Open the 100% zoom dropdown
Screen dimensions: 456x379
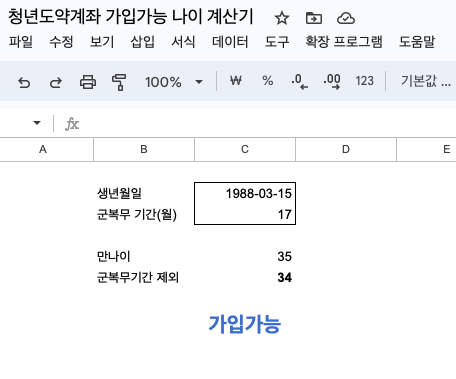pyautogui.click(x=174, y=82)
